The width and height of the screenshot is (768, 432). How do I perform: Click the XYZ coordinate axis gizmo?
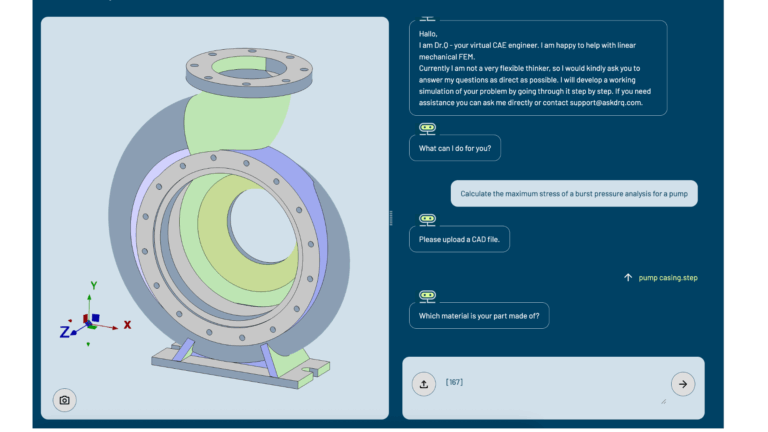[93, 314]
